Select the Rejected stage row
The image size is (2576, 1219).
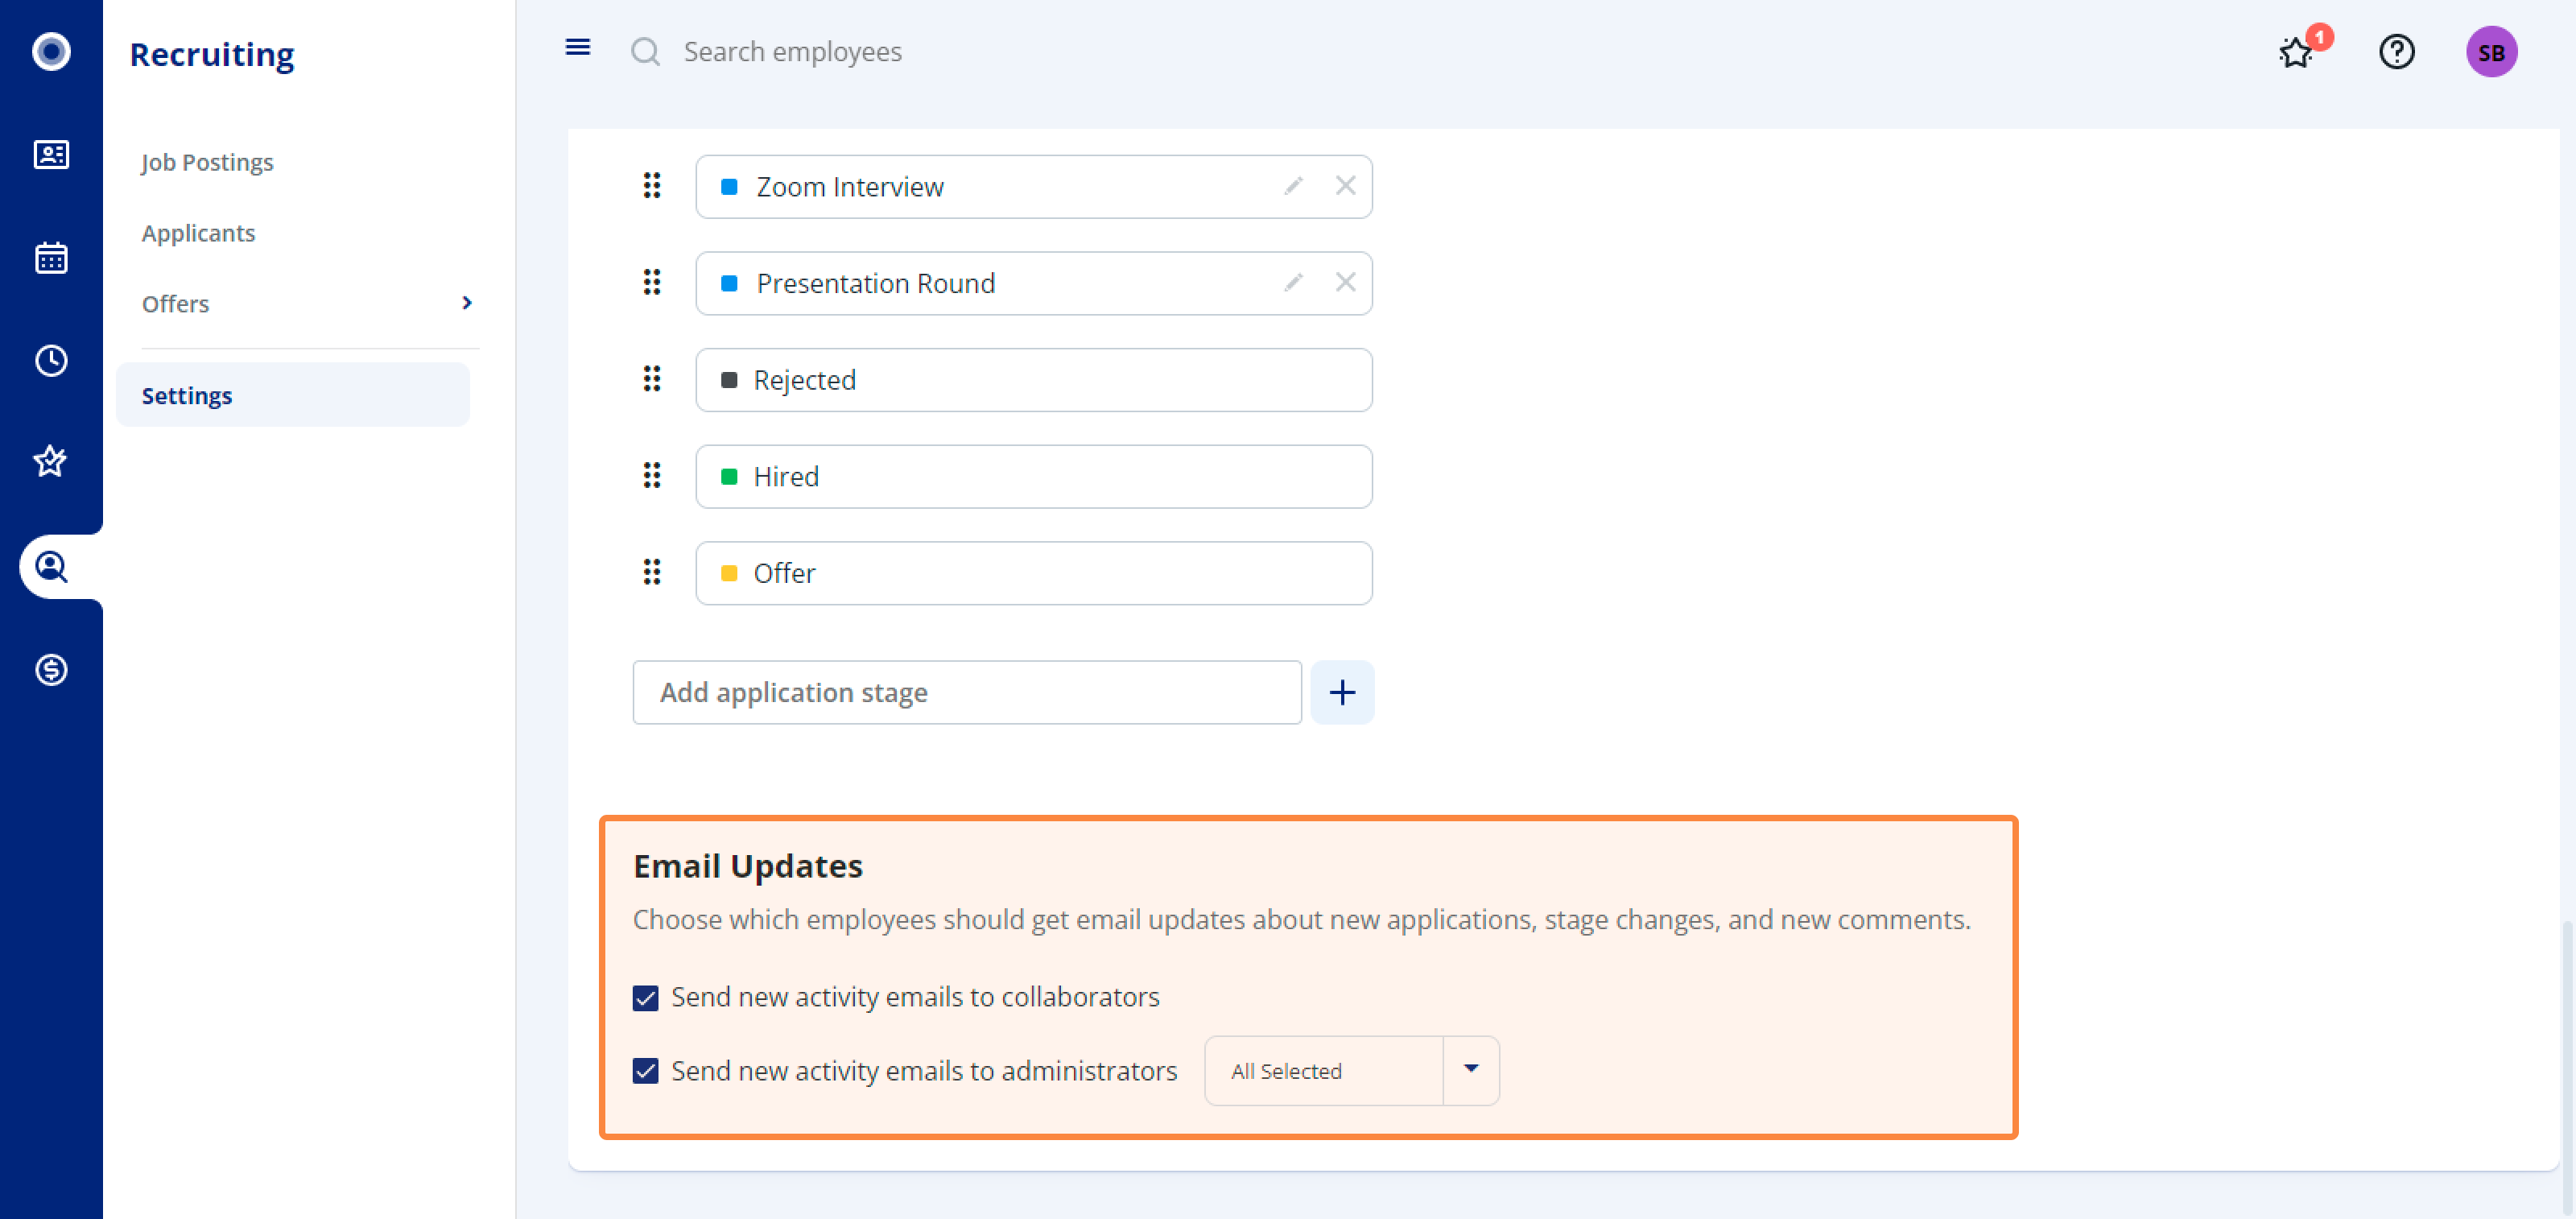point(1033,380)
